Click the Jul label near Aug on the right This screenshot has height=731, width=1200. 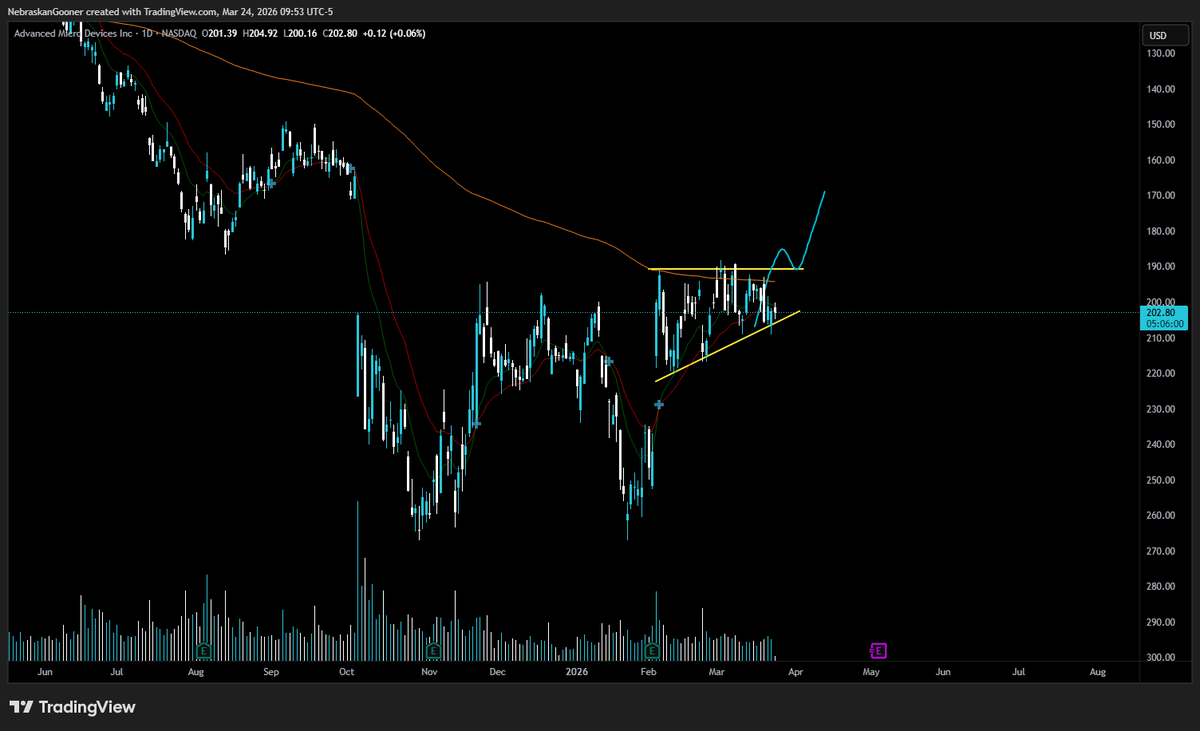coord(1019,673)
